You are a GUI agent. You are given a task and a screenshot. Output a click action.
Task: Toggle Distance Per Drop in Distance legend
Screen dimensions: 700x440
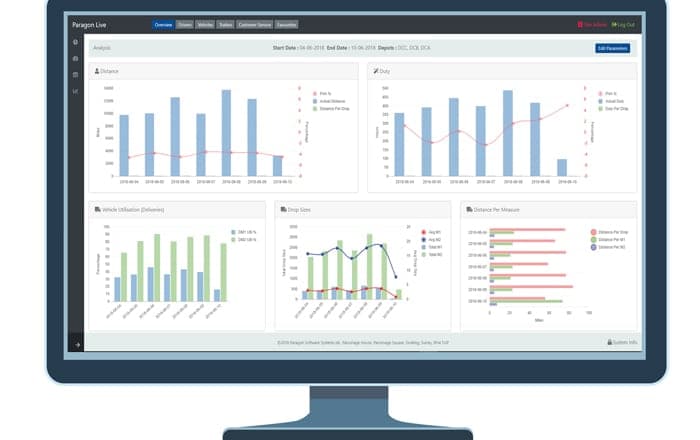[x=331, y=108]
